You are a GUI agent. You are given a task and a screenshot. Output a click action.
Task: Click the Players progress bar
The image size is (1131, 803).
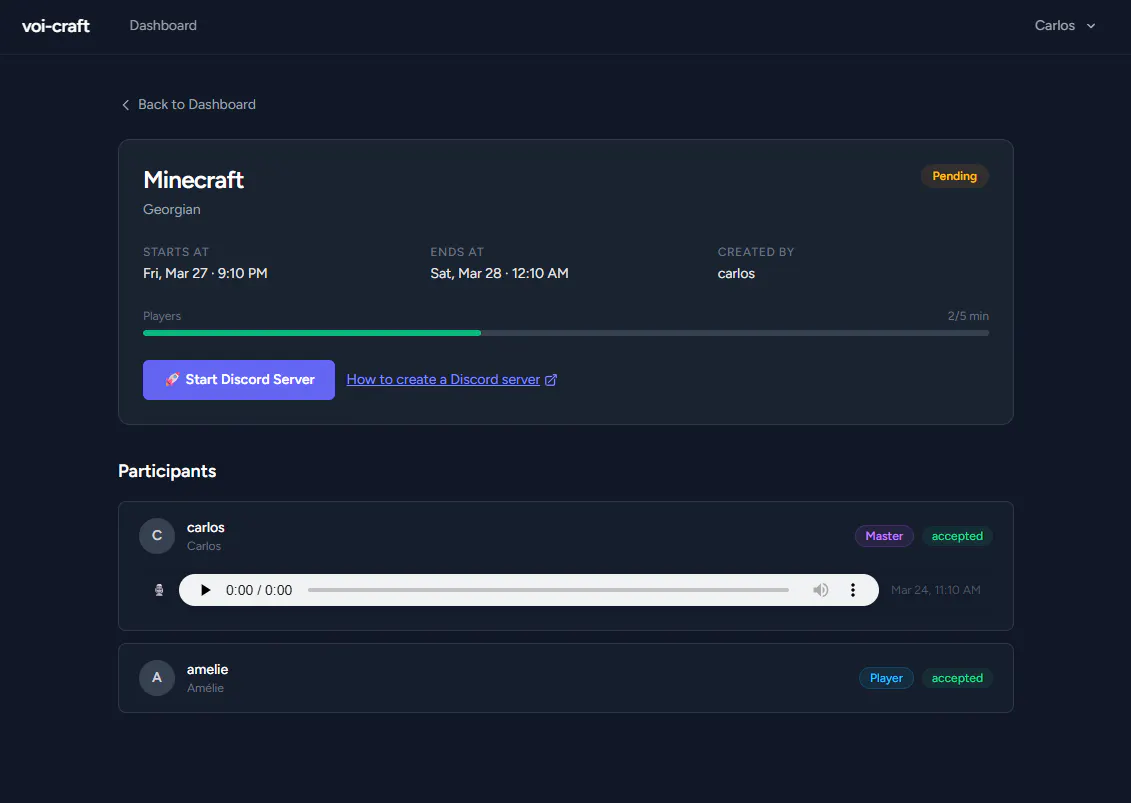coord(566,333)
